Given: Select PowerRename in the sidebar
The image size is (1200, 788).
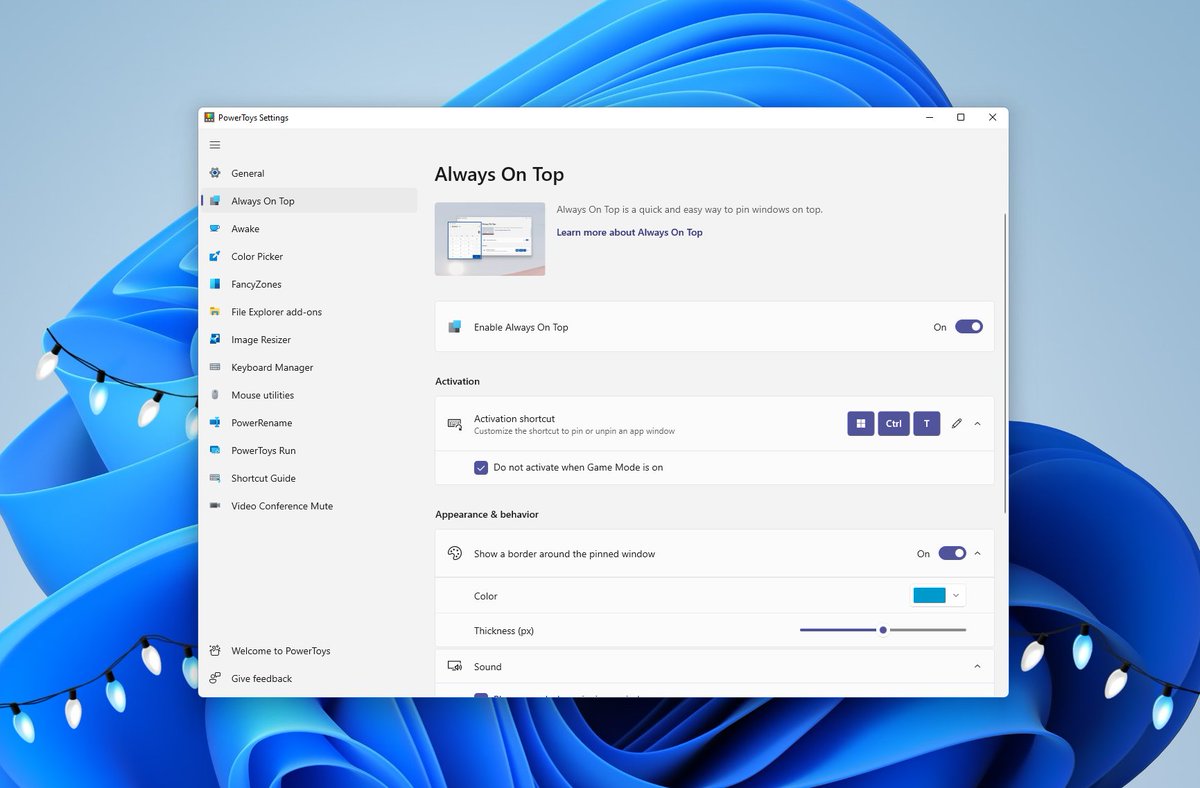Looking at the screenshot, I should [x=310, y=423].
